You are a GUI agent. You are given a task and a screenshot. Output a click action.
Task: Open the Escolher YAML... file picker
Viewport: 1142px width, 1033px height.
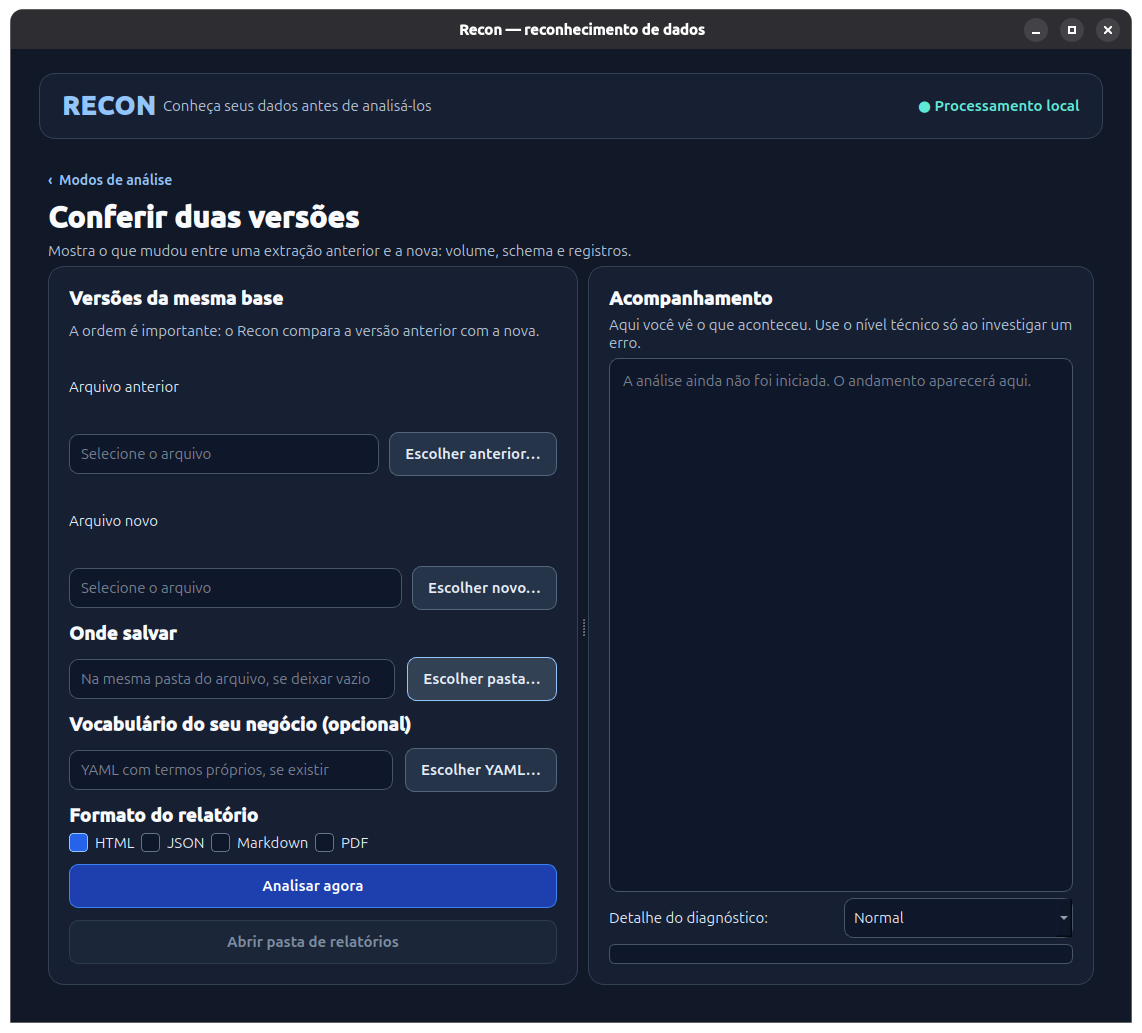coord(481,770)
